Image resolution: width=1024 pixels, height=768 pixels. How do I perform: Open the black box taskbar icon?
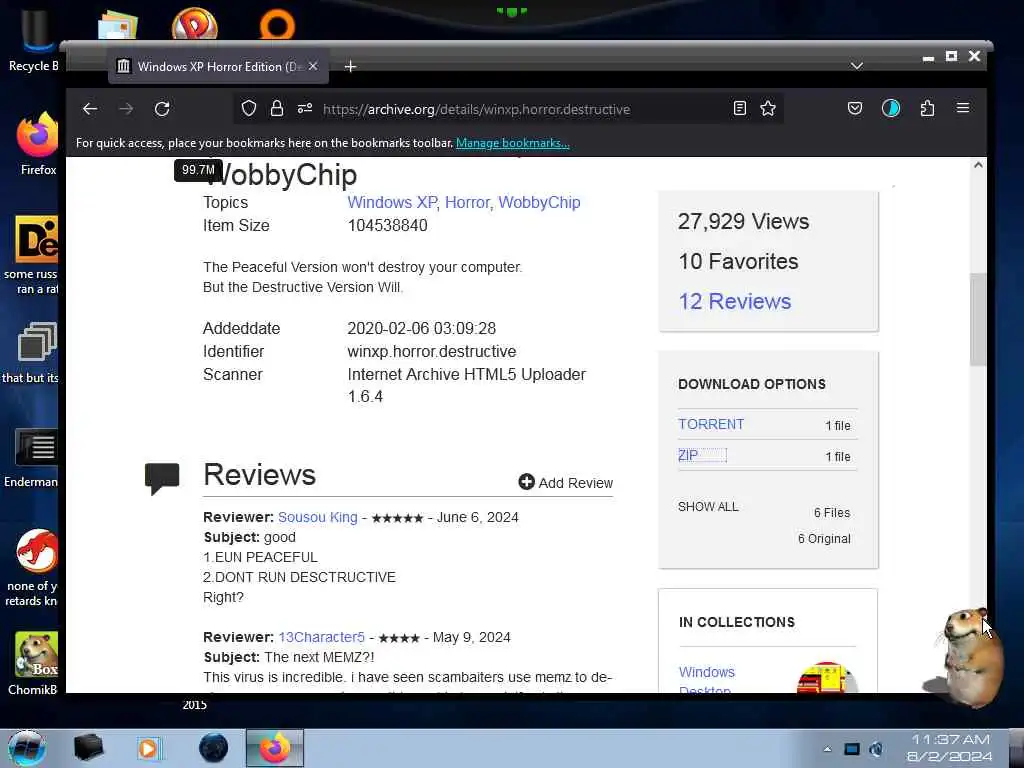click(x=88, y=748)
